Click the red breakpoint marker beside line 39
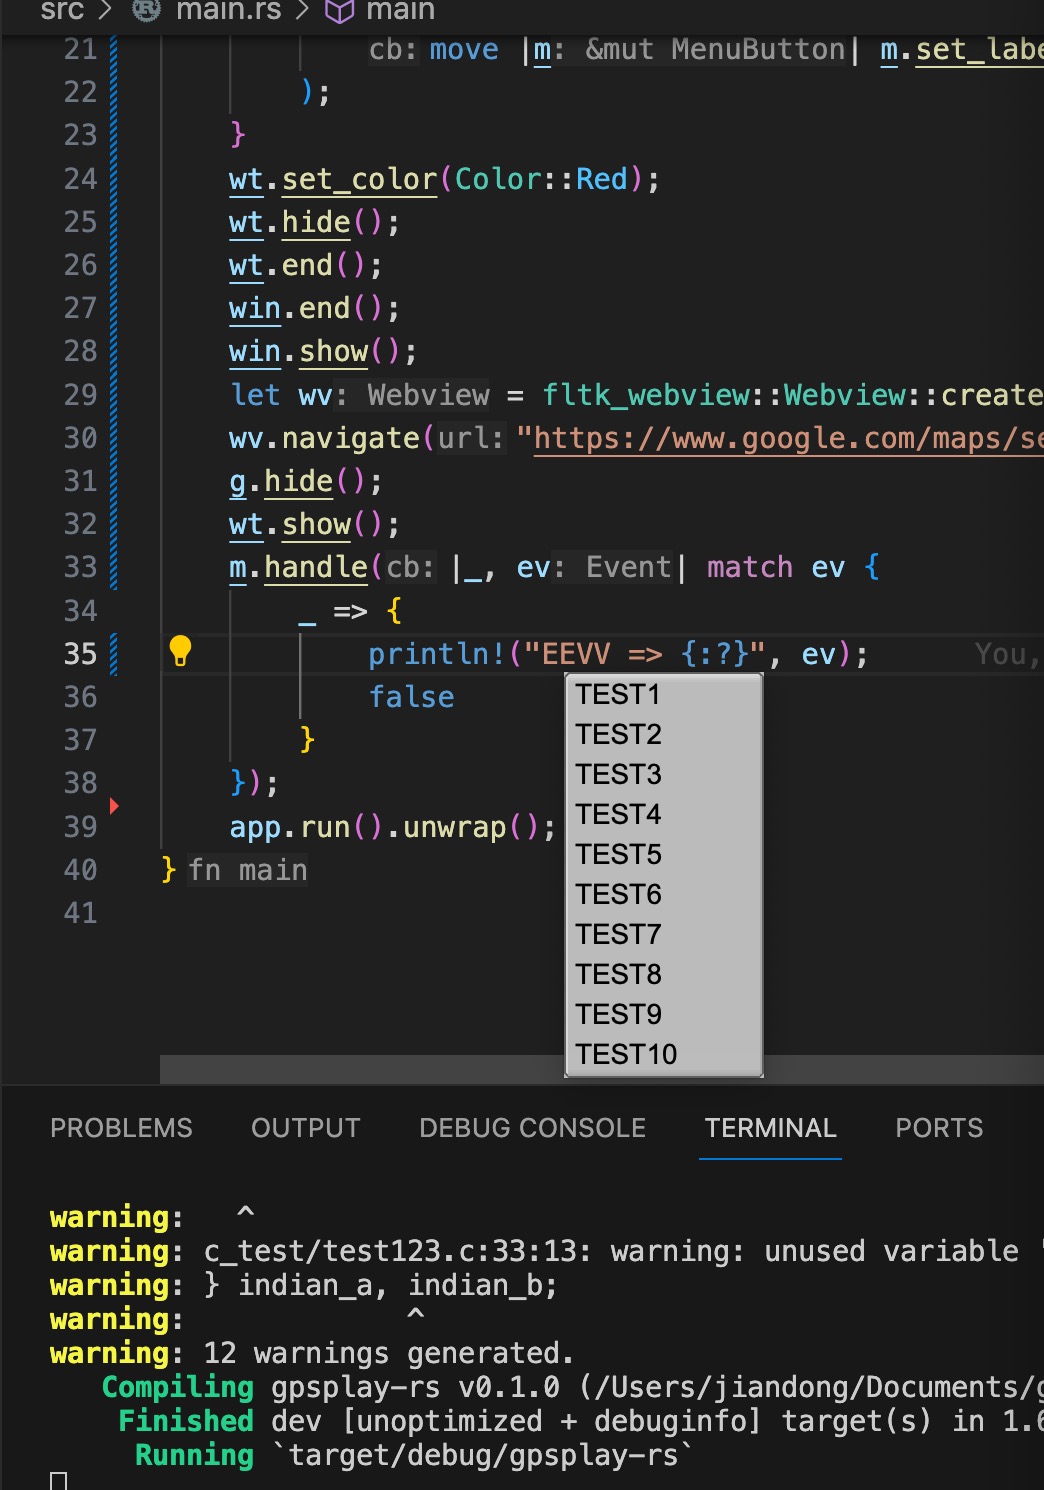1044x1490 pixels. [x=114, y=805]
